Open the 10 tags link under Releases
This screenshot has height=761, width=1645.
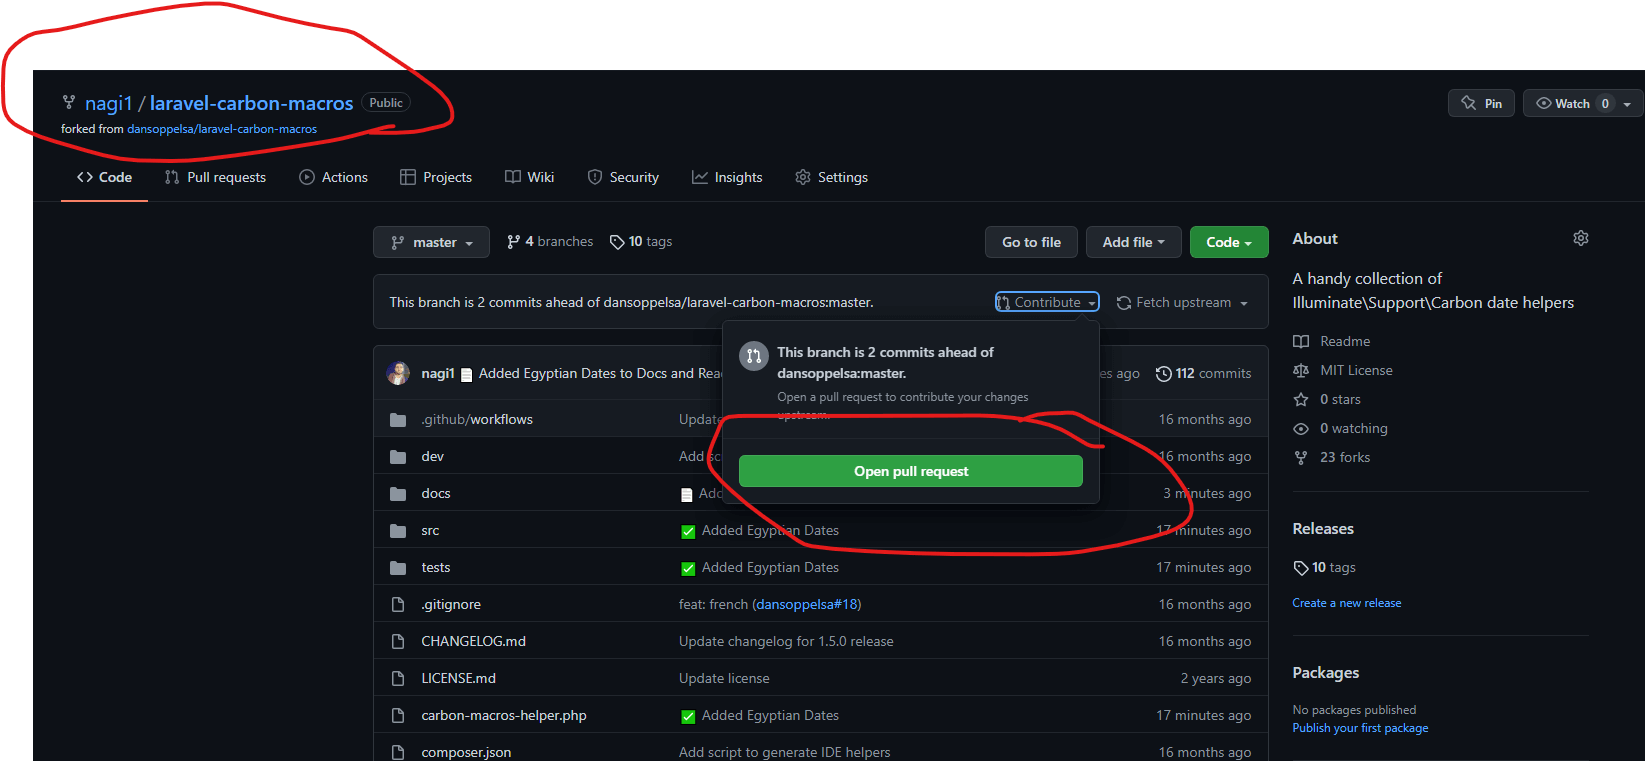(x=1324, y=567)
